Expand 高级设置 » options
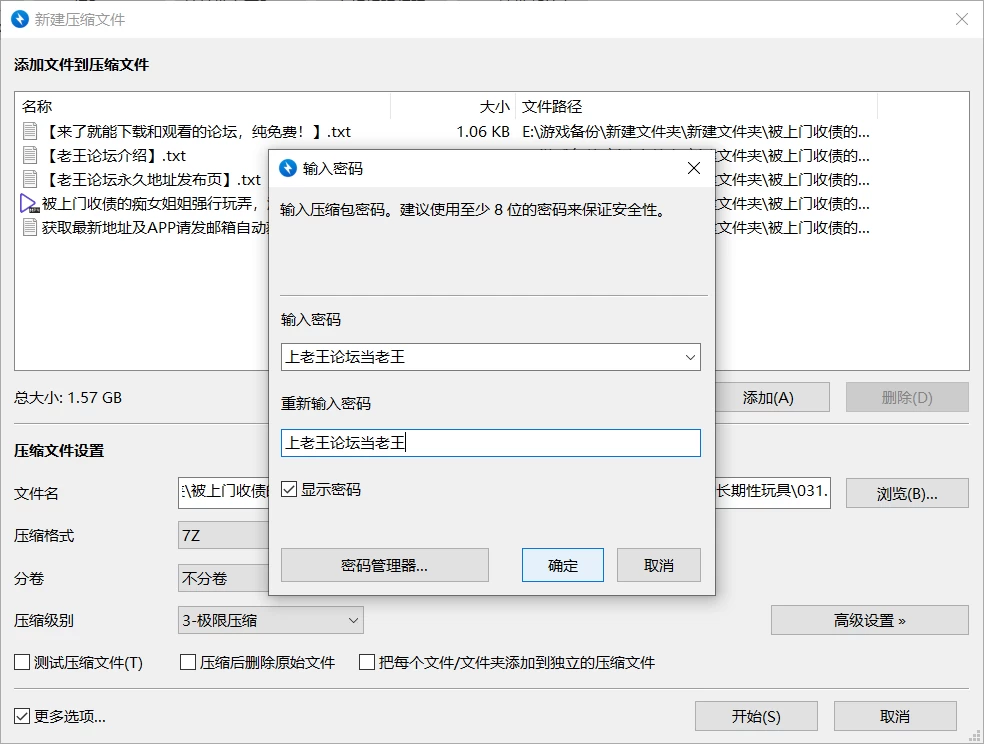The image size is (984, 744). [870, 620]
